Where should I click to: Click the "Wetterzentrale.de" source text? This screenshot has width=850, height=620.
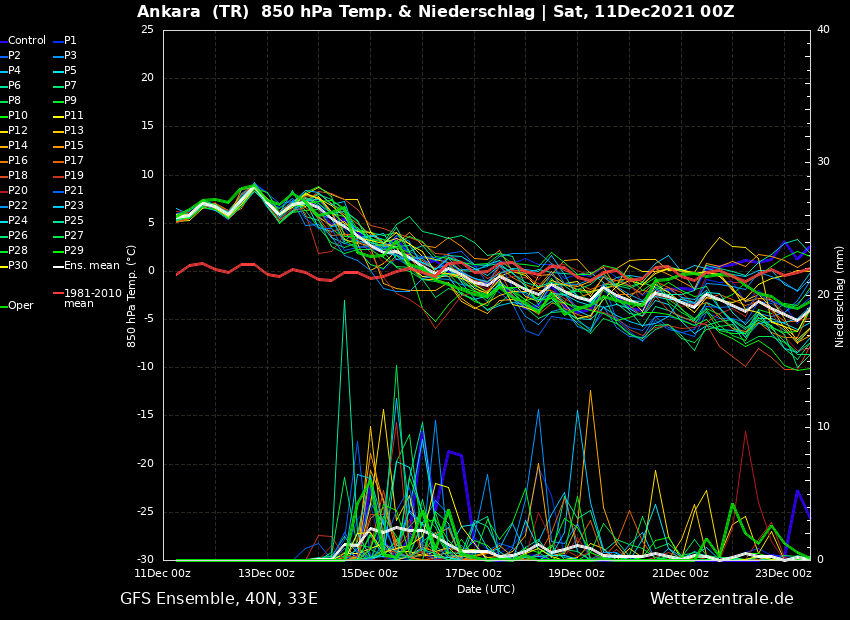(x=722, y=599)
